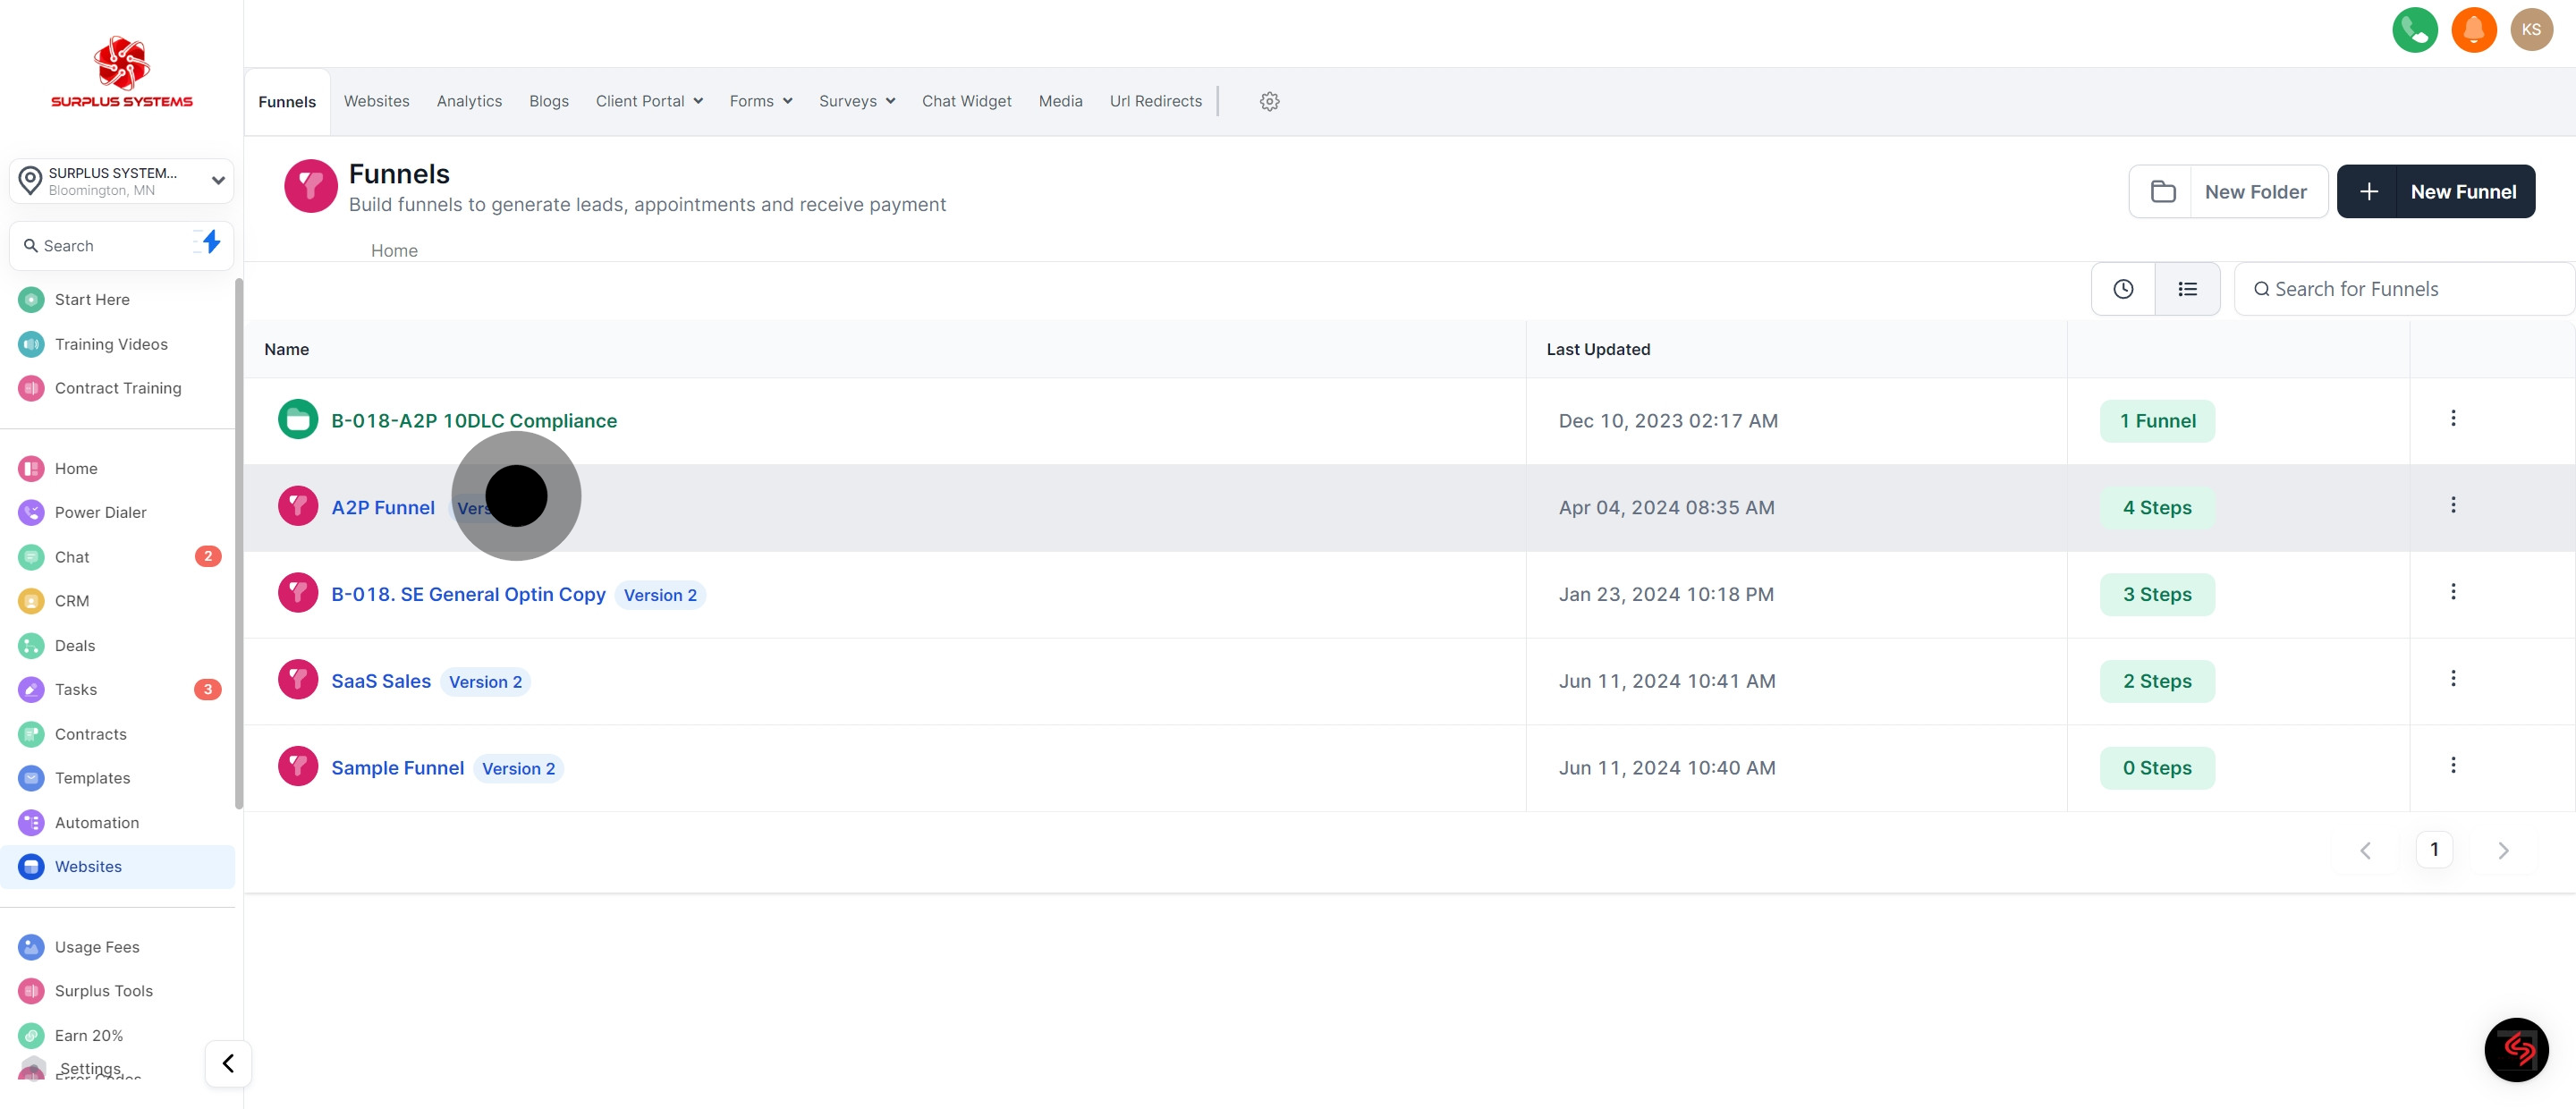Collapse the sidebar with arrow button
Image resolution: width=2576 pixels, height=1109 pixels.
point(228,1063)
